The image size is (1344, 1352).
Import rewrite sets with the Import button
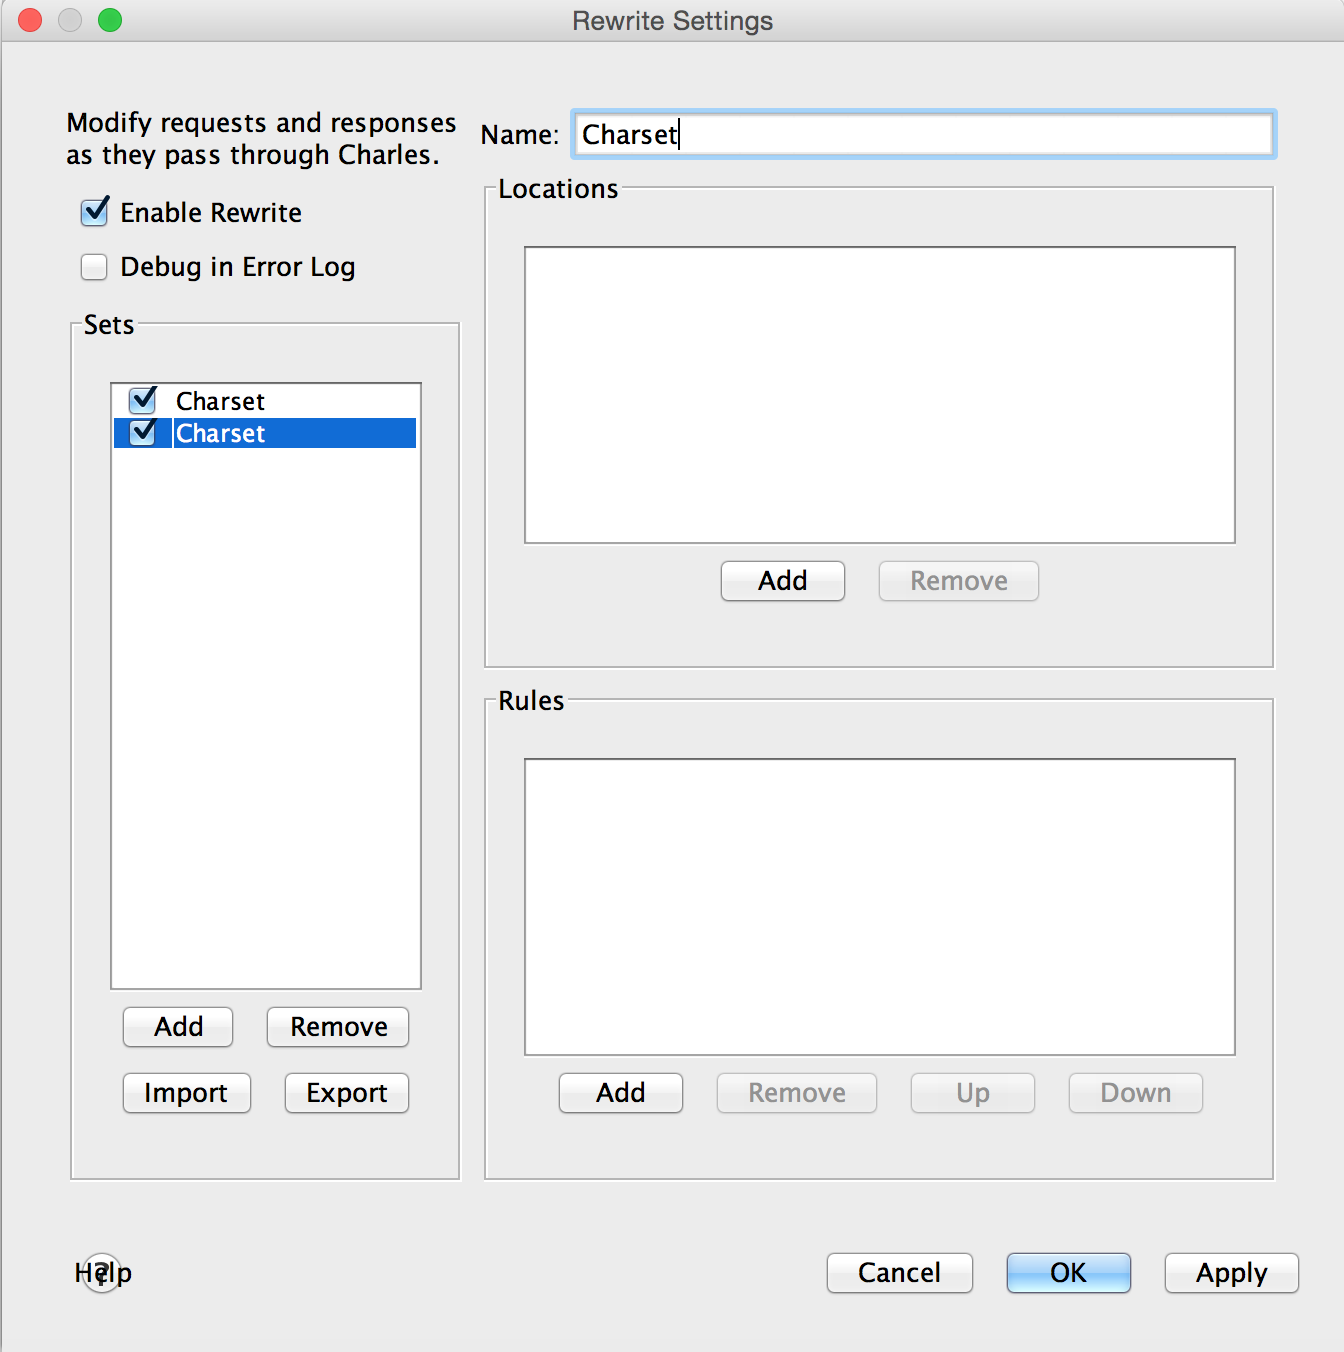186,1093
